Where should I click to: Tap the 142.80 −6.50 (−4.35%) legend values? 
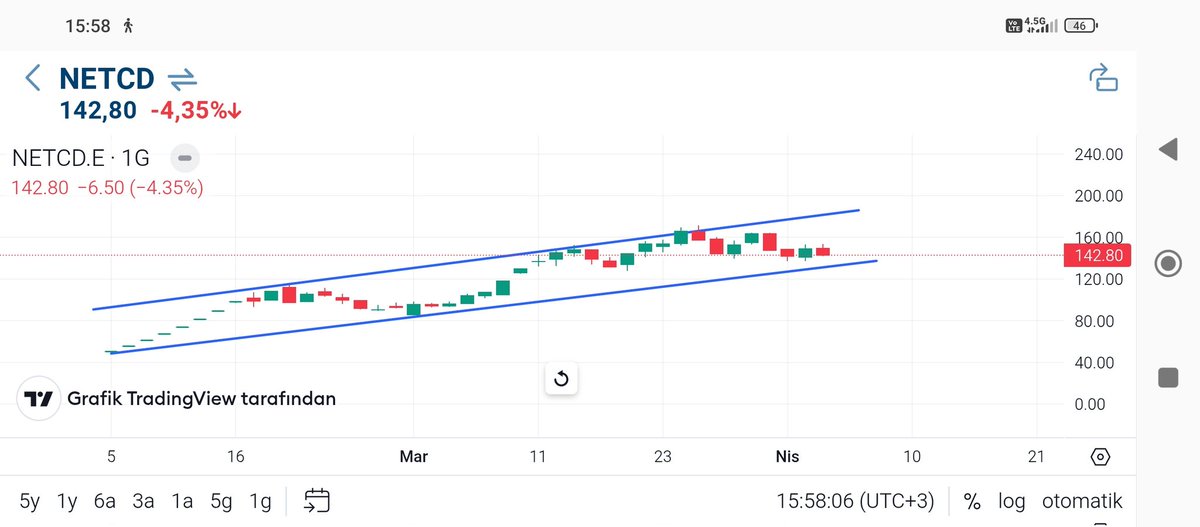tap(107, 187)
